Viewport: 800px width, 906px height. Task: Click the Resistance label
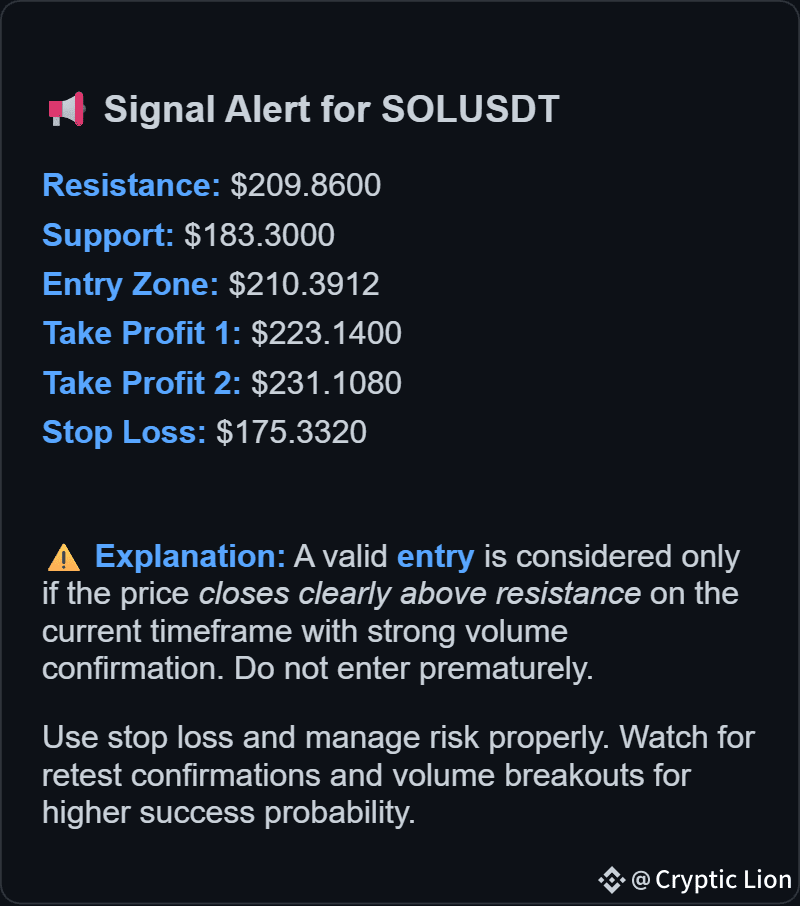(131, 185)
